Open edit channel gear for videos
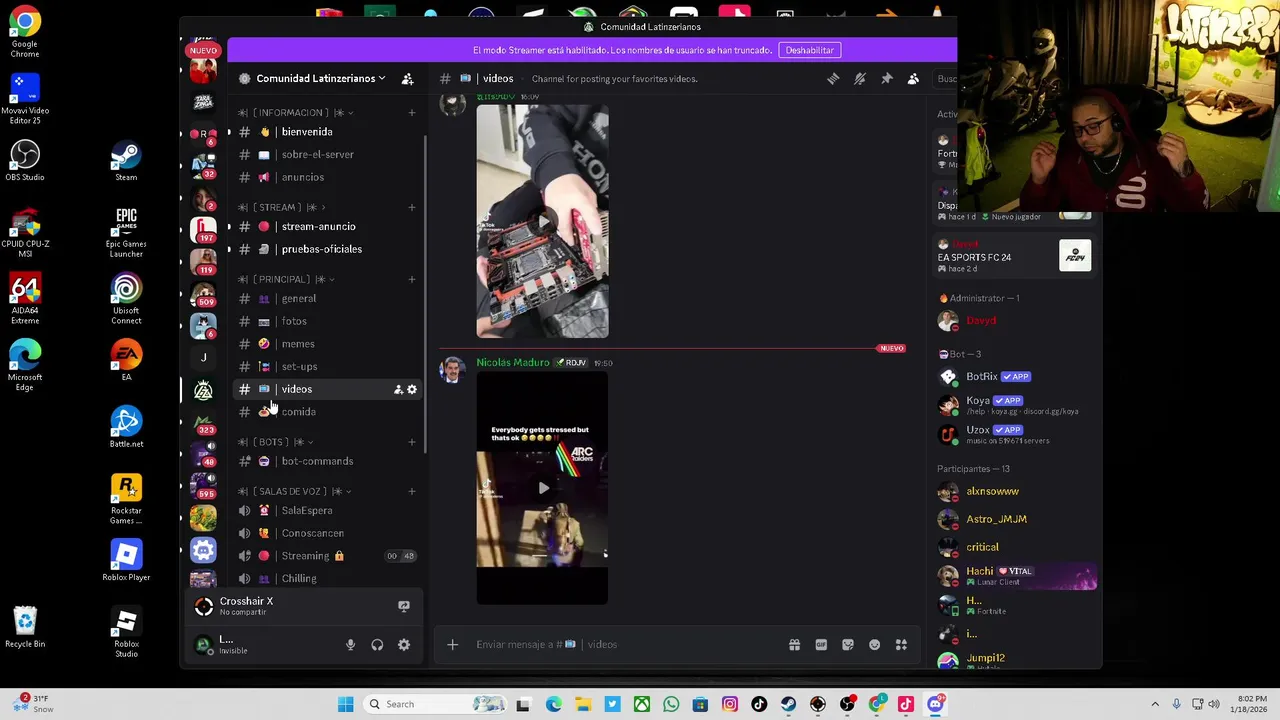This screenshot has width=1280, height=720. coord(412,389)
